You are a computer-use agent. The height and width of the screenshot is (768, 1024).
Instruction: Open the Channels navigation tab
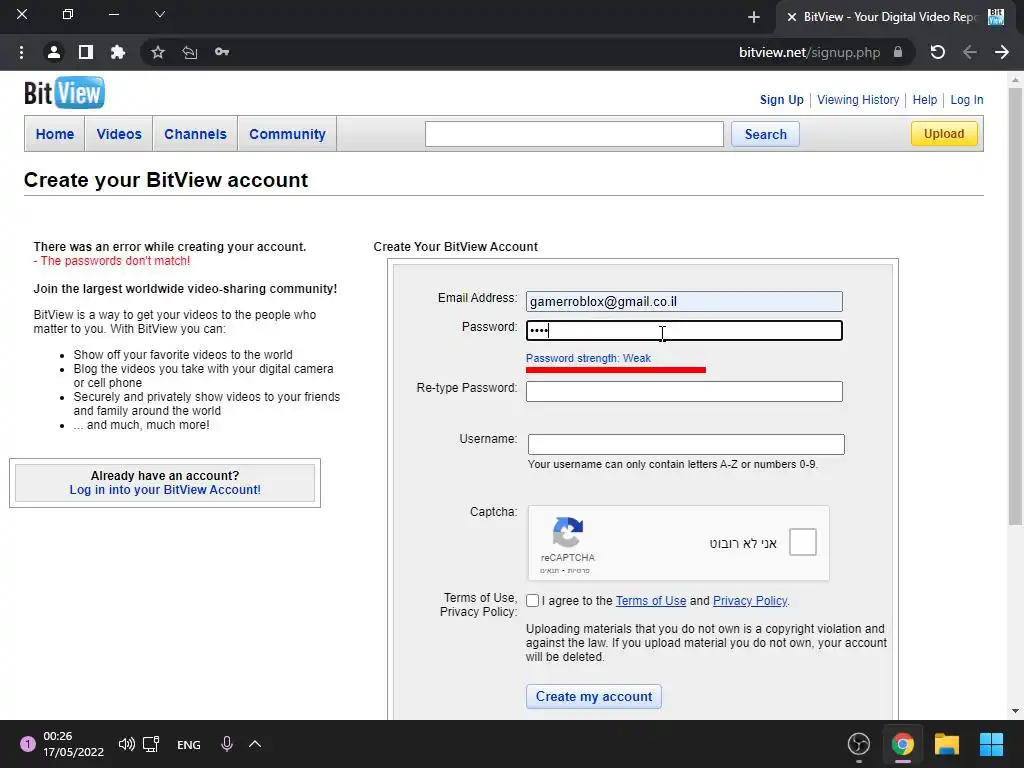tap(195, 134)
